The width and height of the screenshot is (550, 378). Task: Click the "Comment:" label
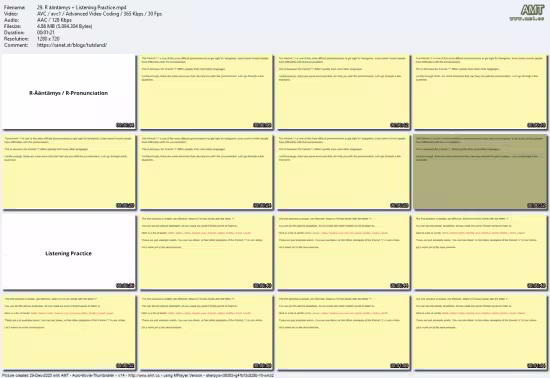15,45
